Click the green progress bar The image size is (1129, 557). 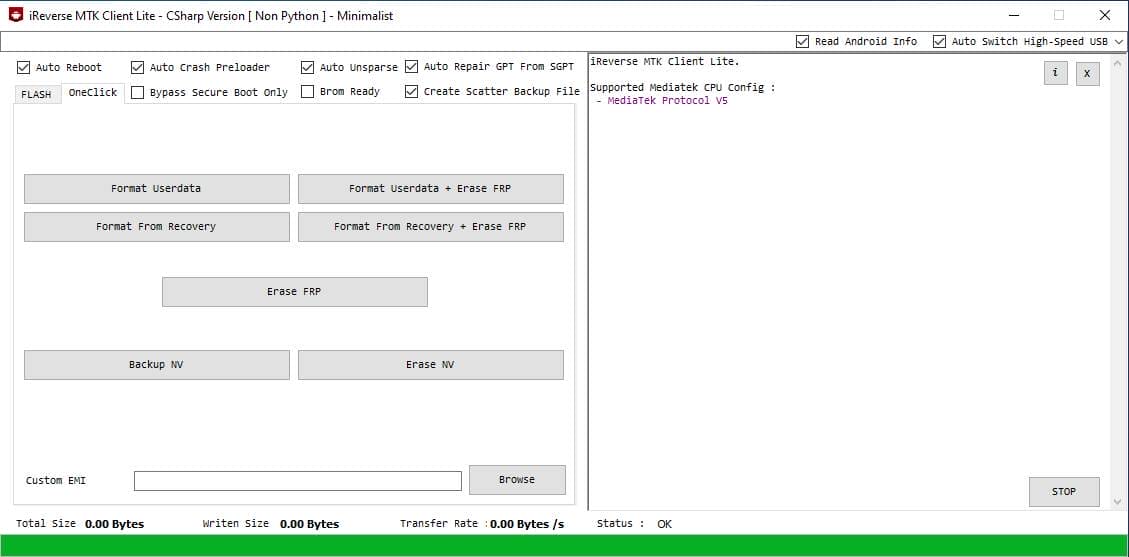tap(564, 545)
